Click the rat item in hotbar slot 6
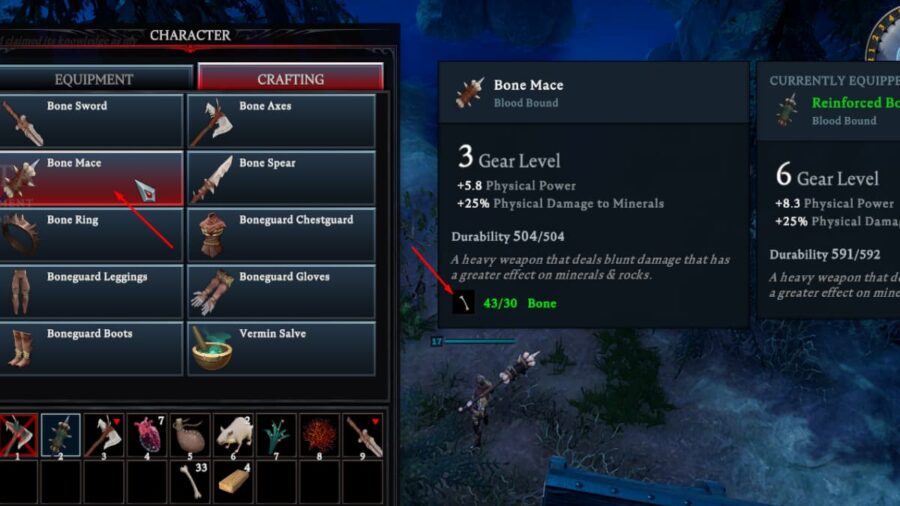900x506 pixels. click(233, 435)
